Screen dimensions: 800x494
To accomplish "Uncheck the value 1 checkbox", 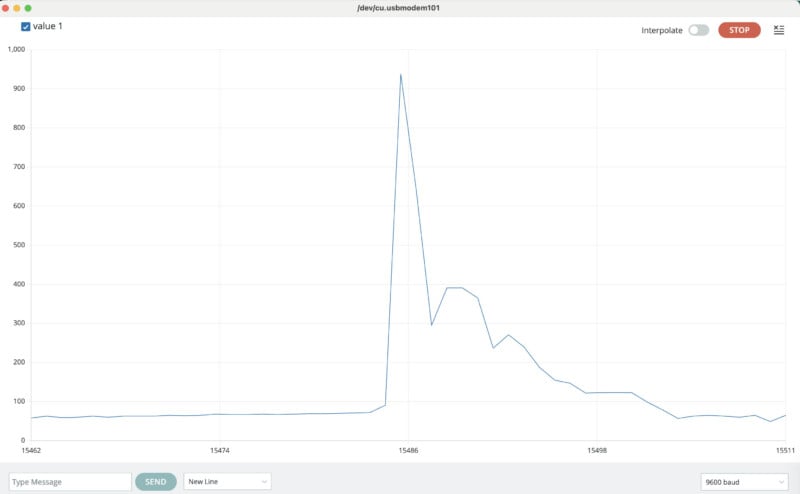I will click(x=26, y=27).
